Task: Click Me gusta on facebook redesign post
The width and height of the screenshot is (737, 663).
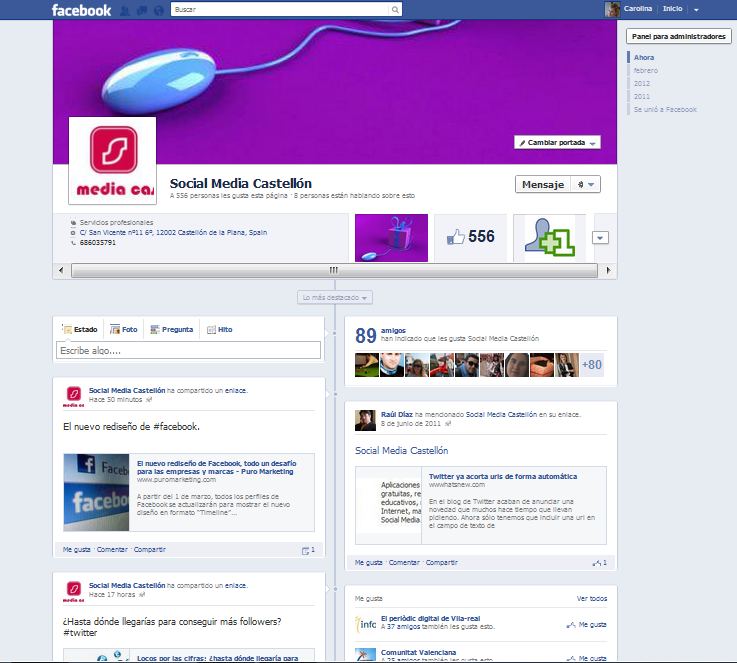Action: click(x=77, y=549)
